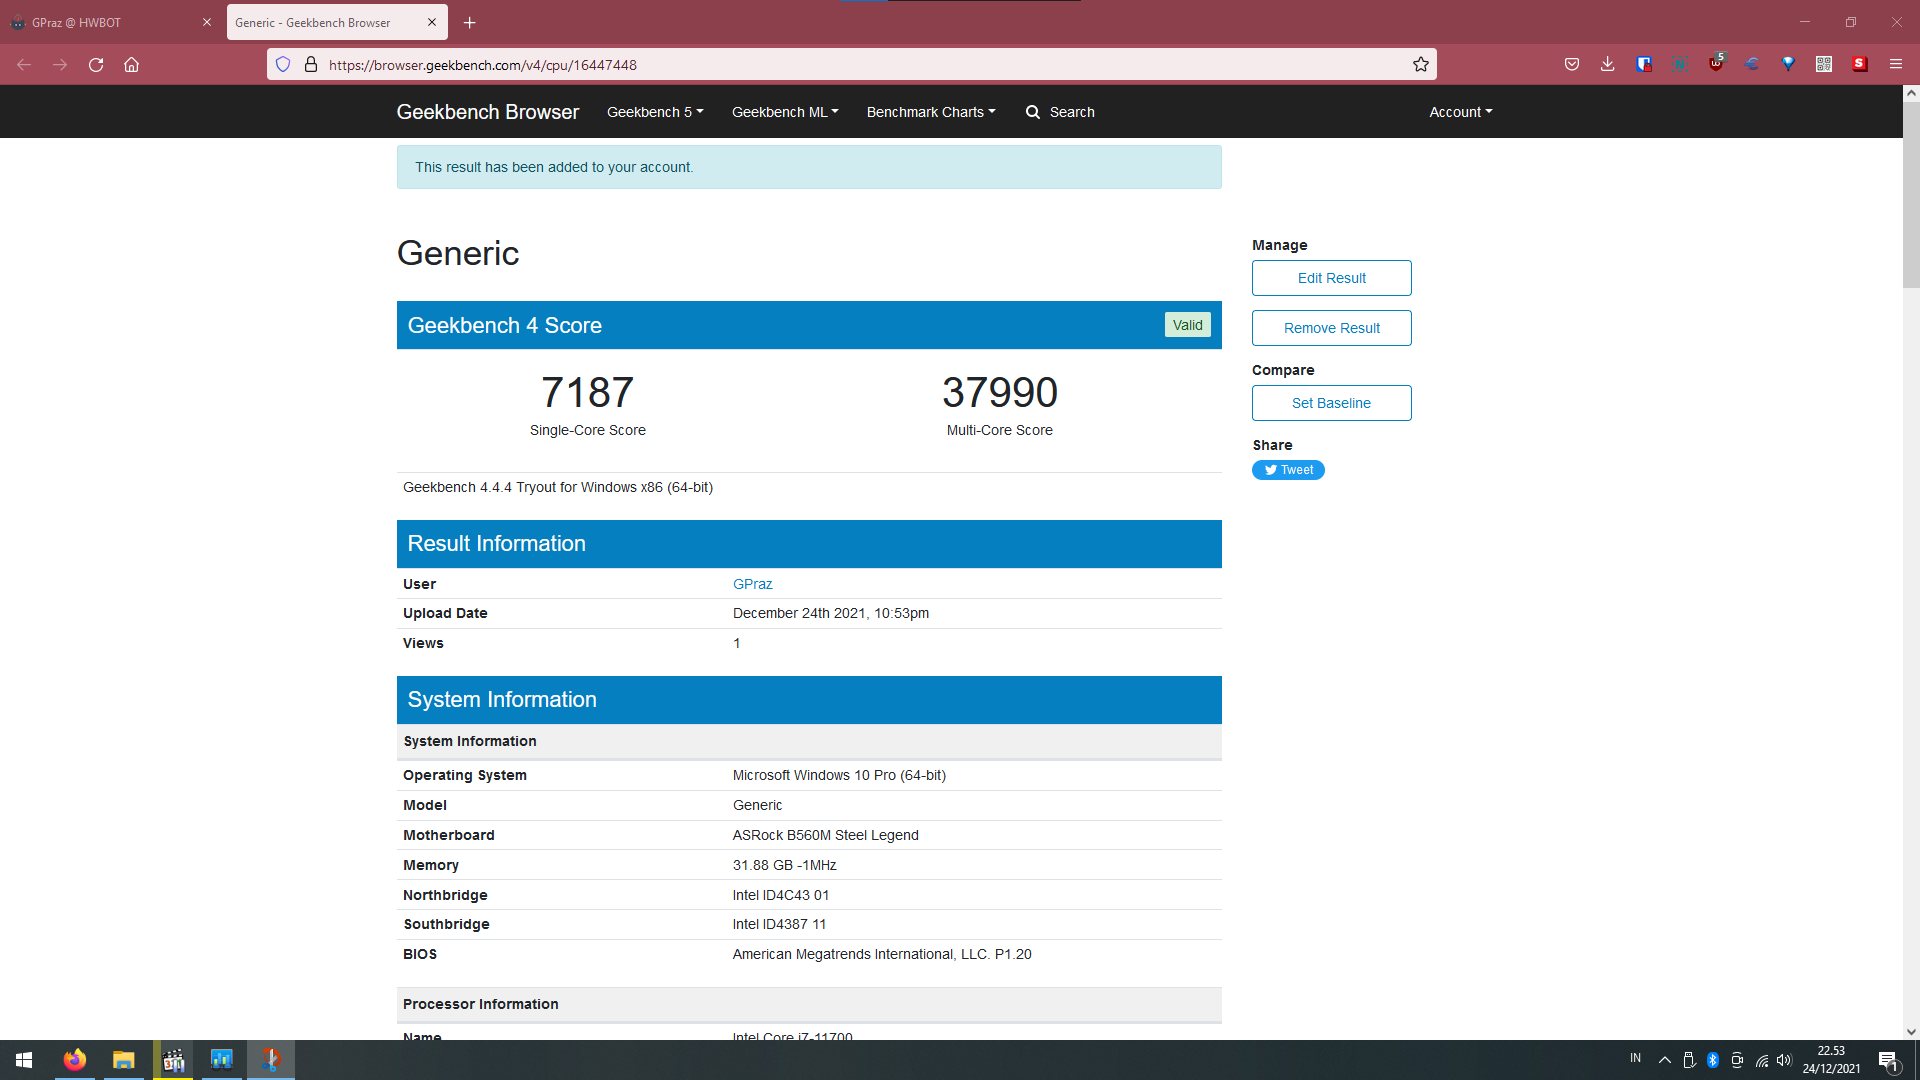Reload the current Geekbench page
The width and height of the screenshot is (1920, 1080).
click(96, 64)
